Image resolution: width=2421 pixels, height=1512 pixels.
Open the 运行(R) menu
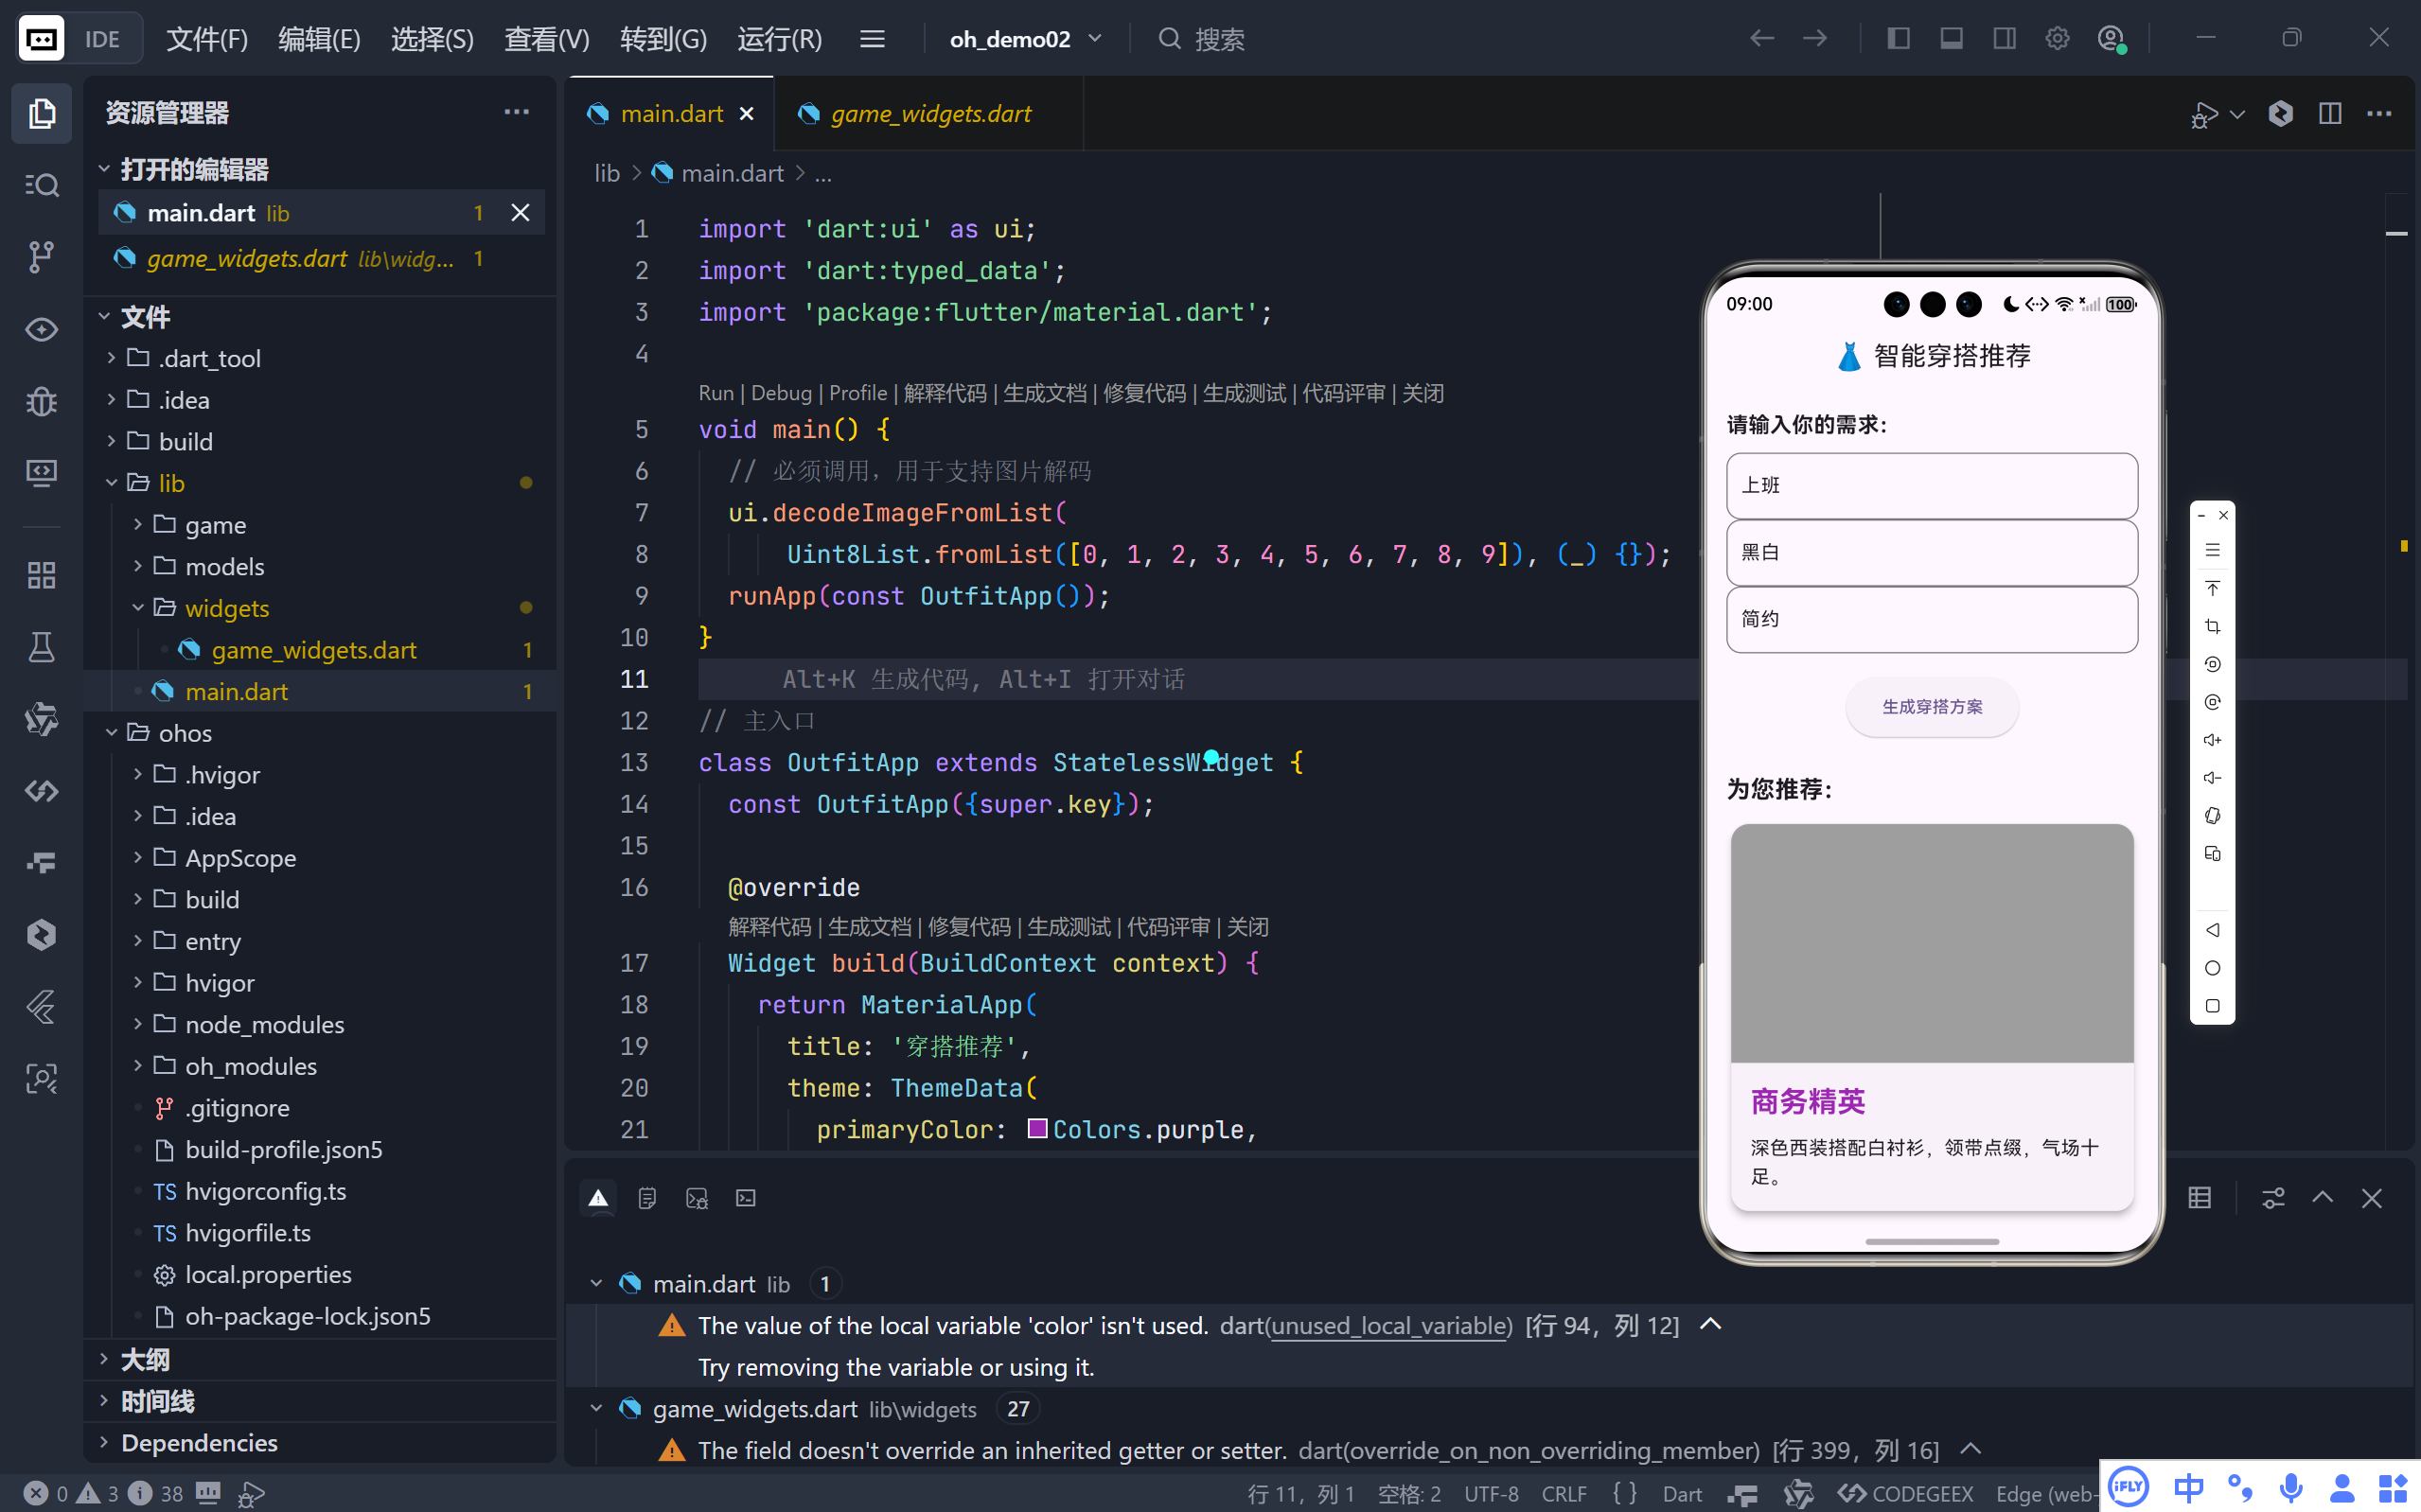[779, 39]
